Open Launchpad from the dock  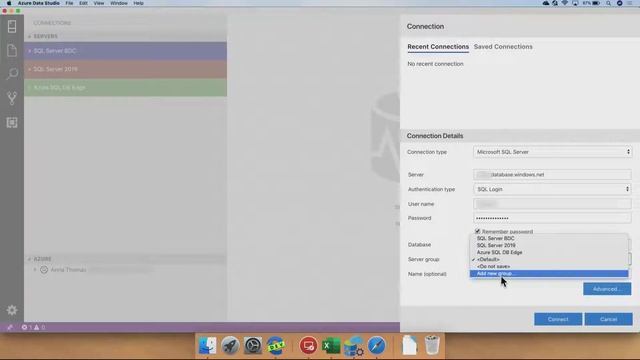pyautogui.click(x=230, y=345)
